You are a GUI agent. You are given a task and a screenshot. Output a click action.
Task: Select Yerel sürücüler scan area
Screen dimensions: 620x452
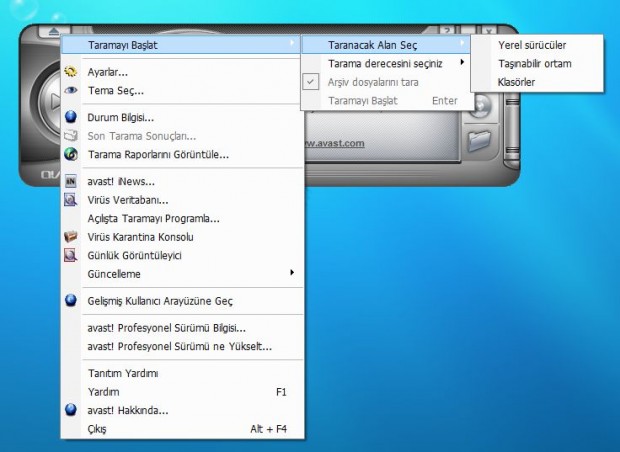coord(537,45)
